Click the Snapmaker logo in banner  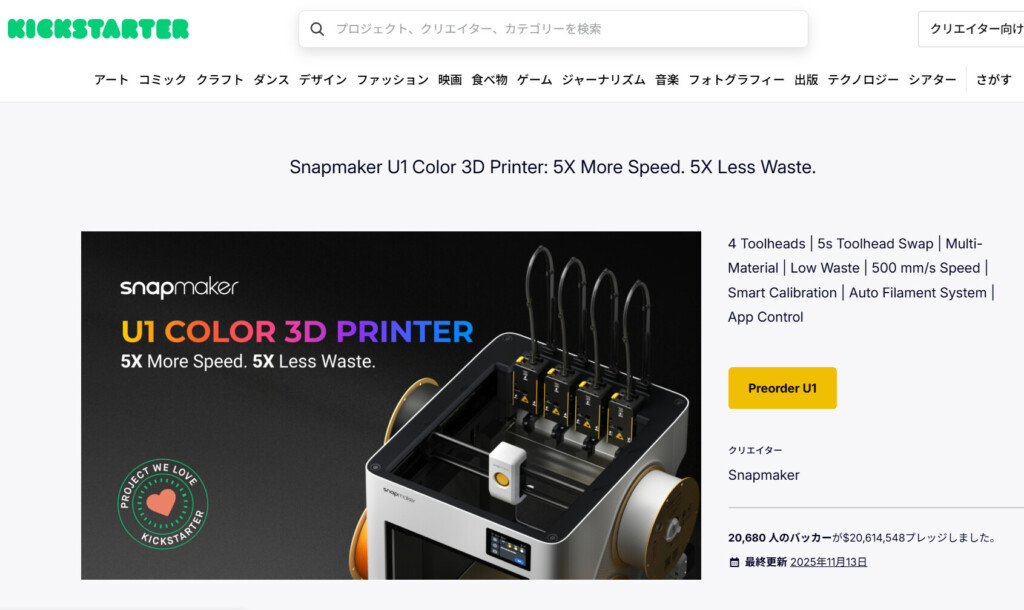tap(179, 288)
